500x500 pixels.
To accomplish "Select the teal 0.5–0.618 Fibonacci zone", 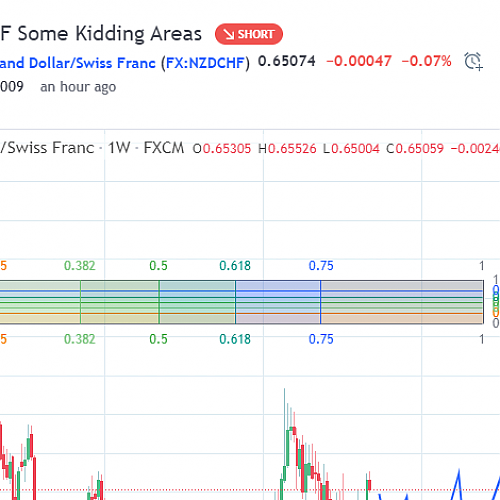I will coord(197,302).
